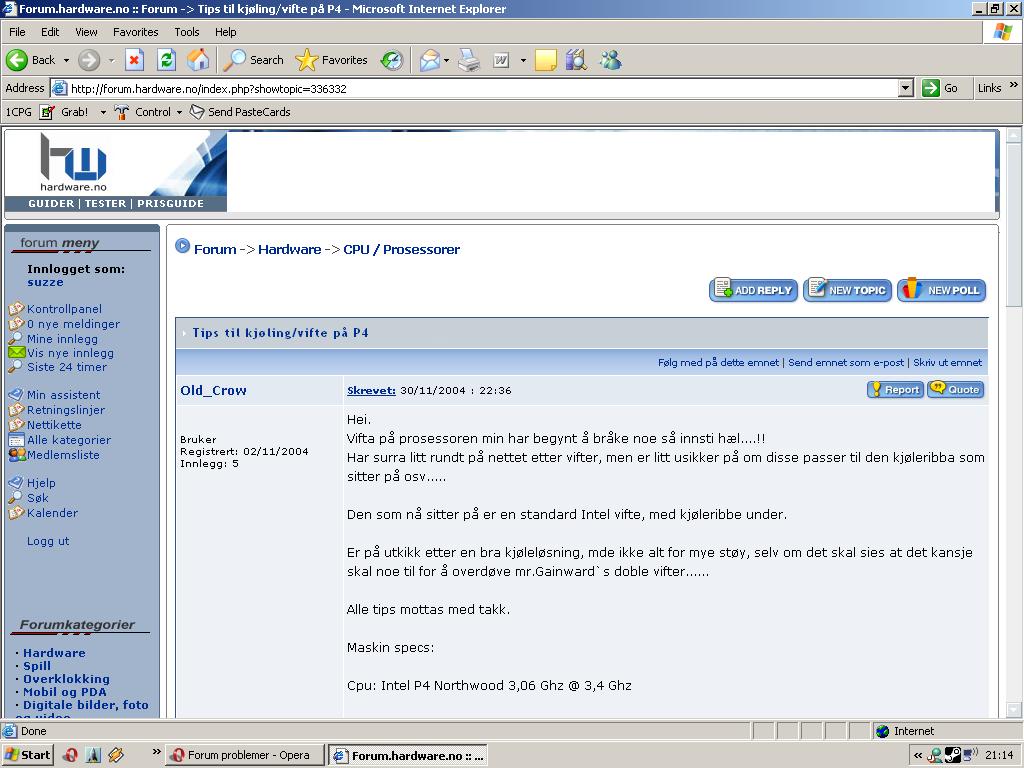The image size is (1024, 768).
Task: Go back with the Back arrow
Action: 30,60
